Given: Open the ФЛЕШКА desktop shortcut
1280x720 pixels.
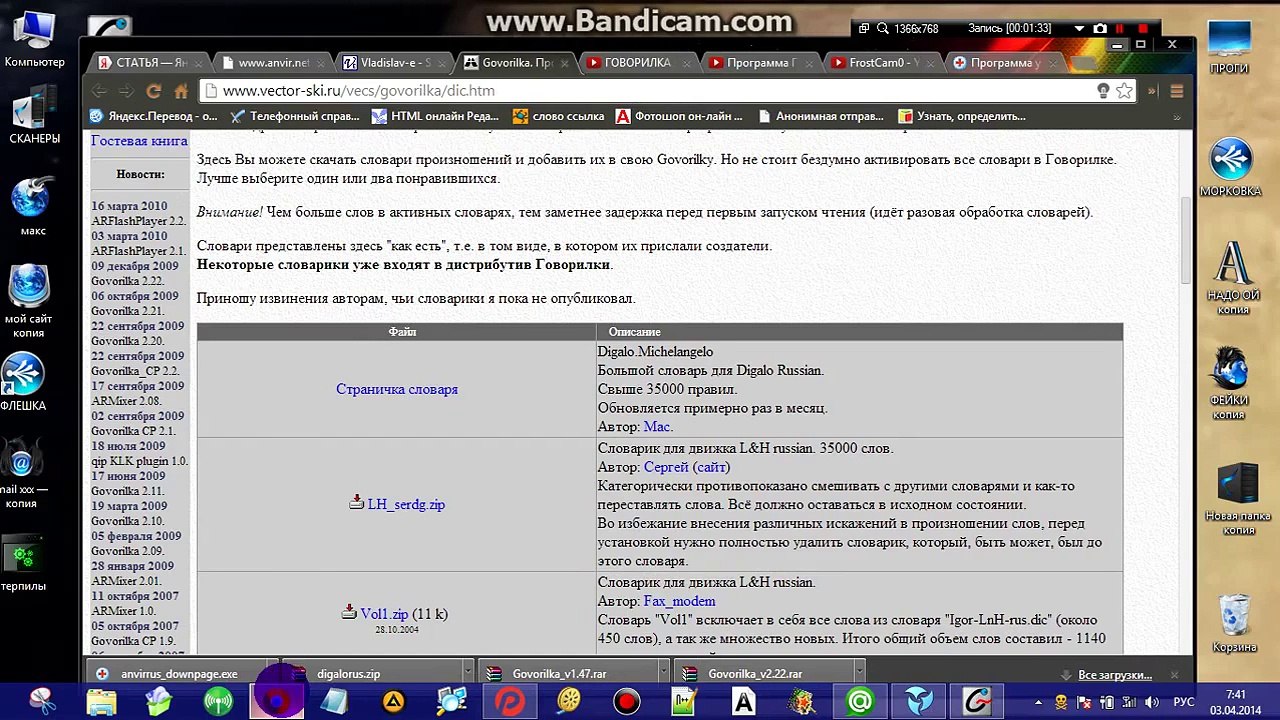Looking at the screenshot, I should [23, 383].
